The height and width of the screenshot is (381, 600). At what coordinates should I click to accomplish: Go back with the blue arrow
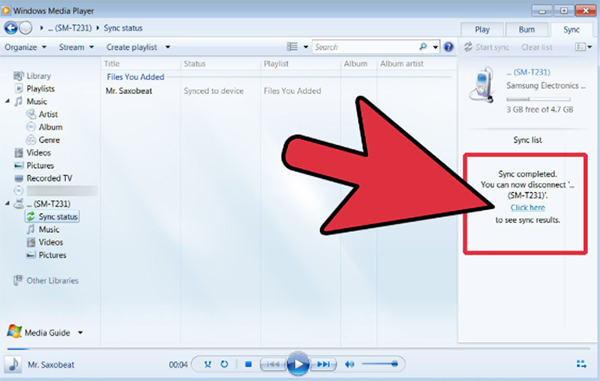11,28
